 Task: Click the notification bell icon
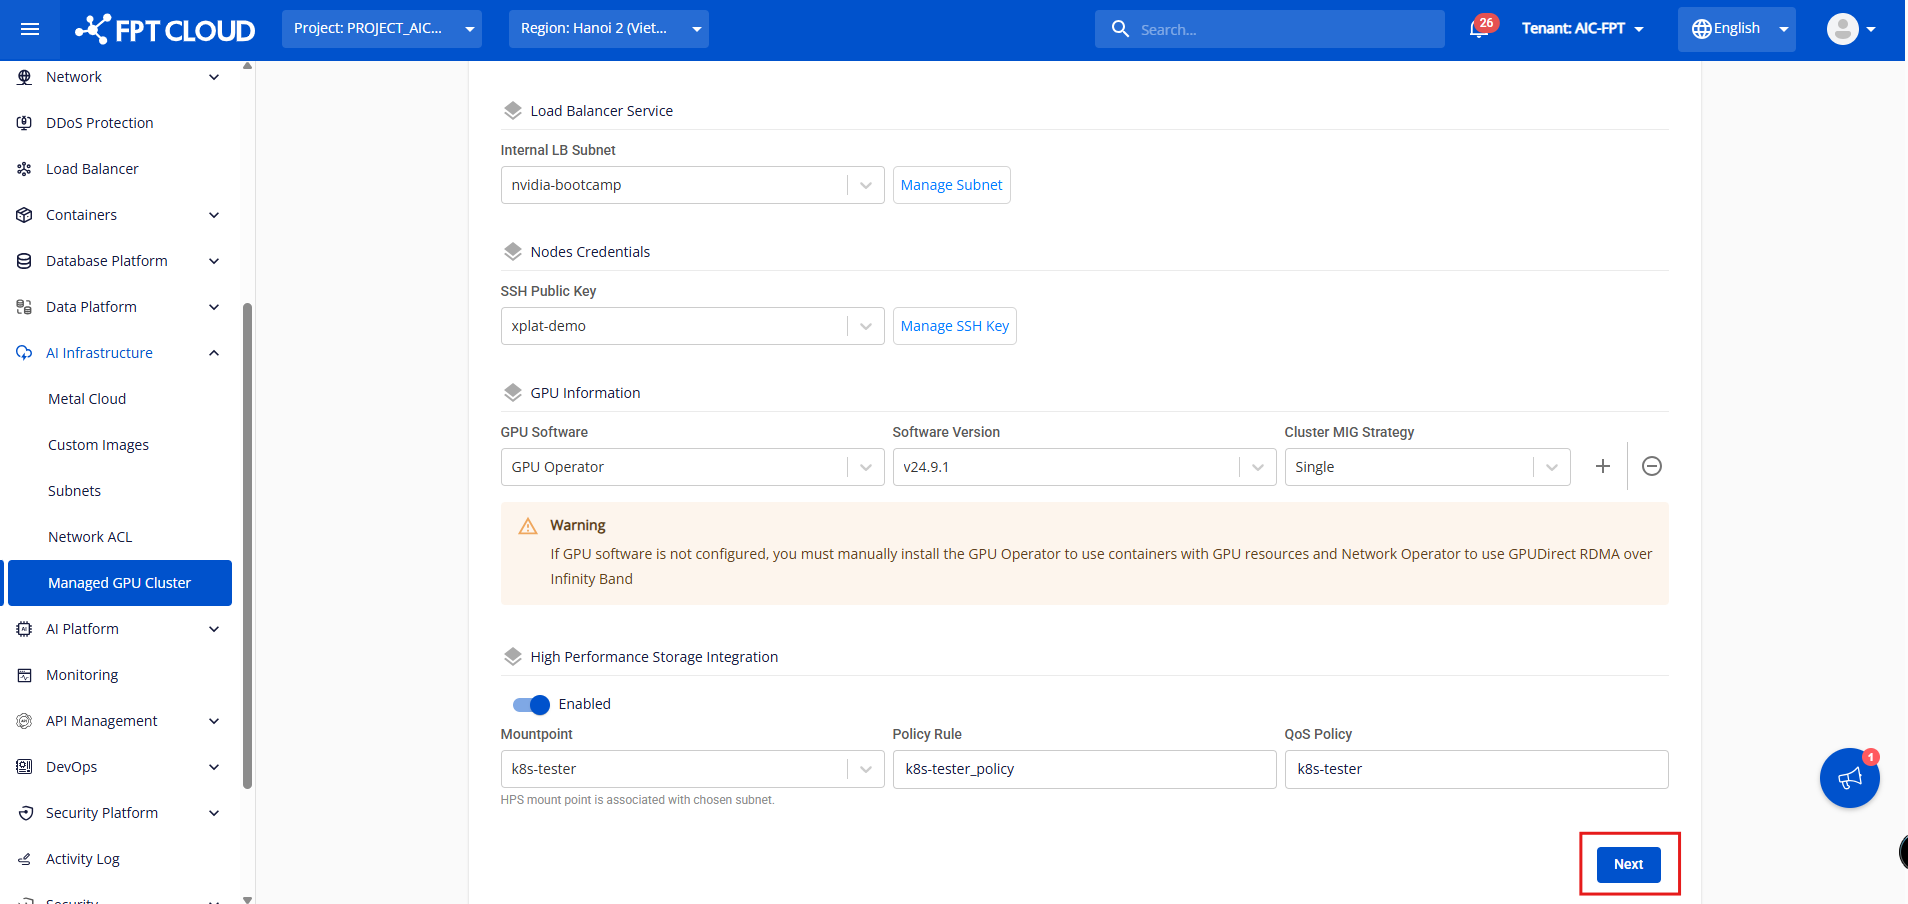click(x=1478, y=29)
